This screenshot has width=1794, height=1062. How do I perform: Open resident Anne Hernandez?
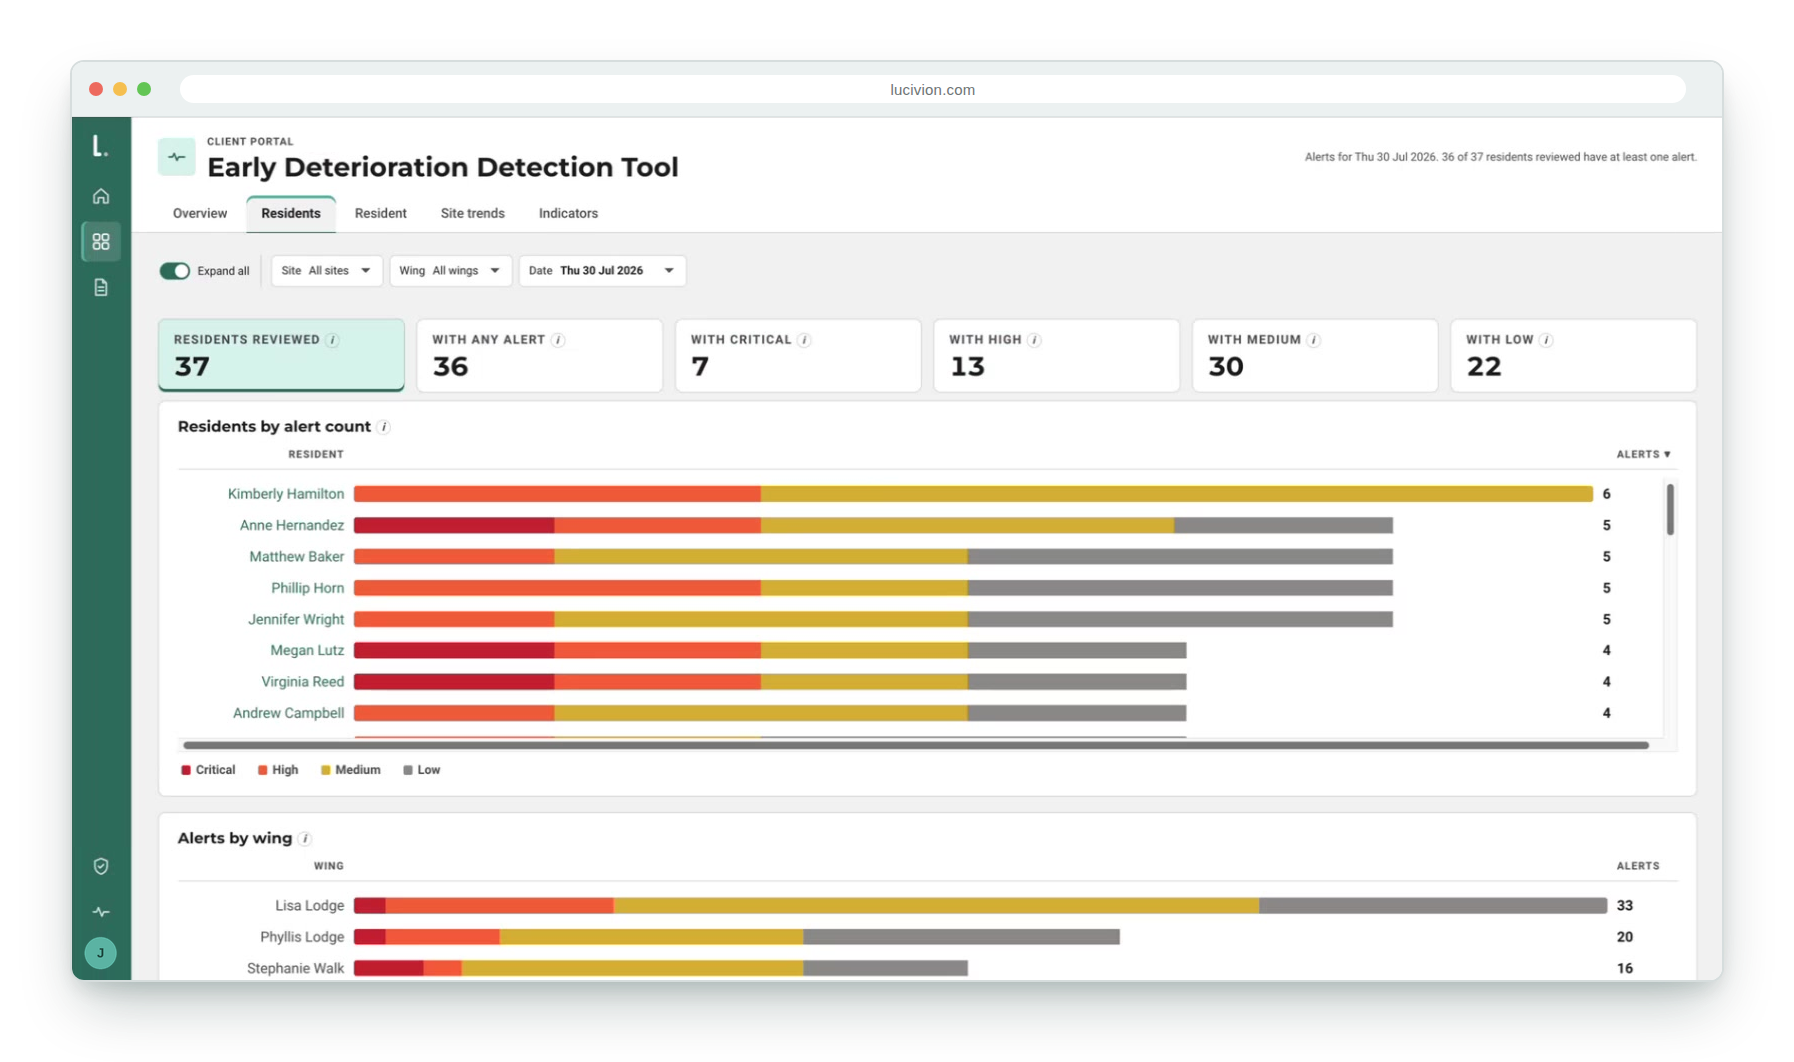click(292, 525)
